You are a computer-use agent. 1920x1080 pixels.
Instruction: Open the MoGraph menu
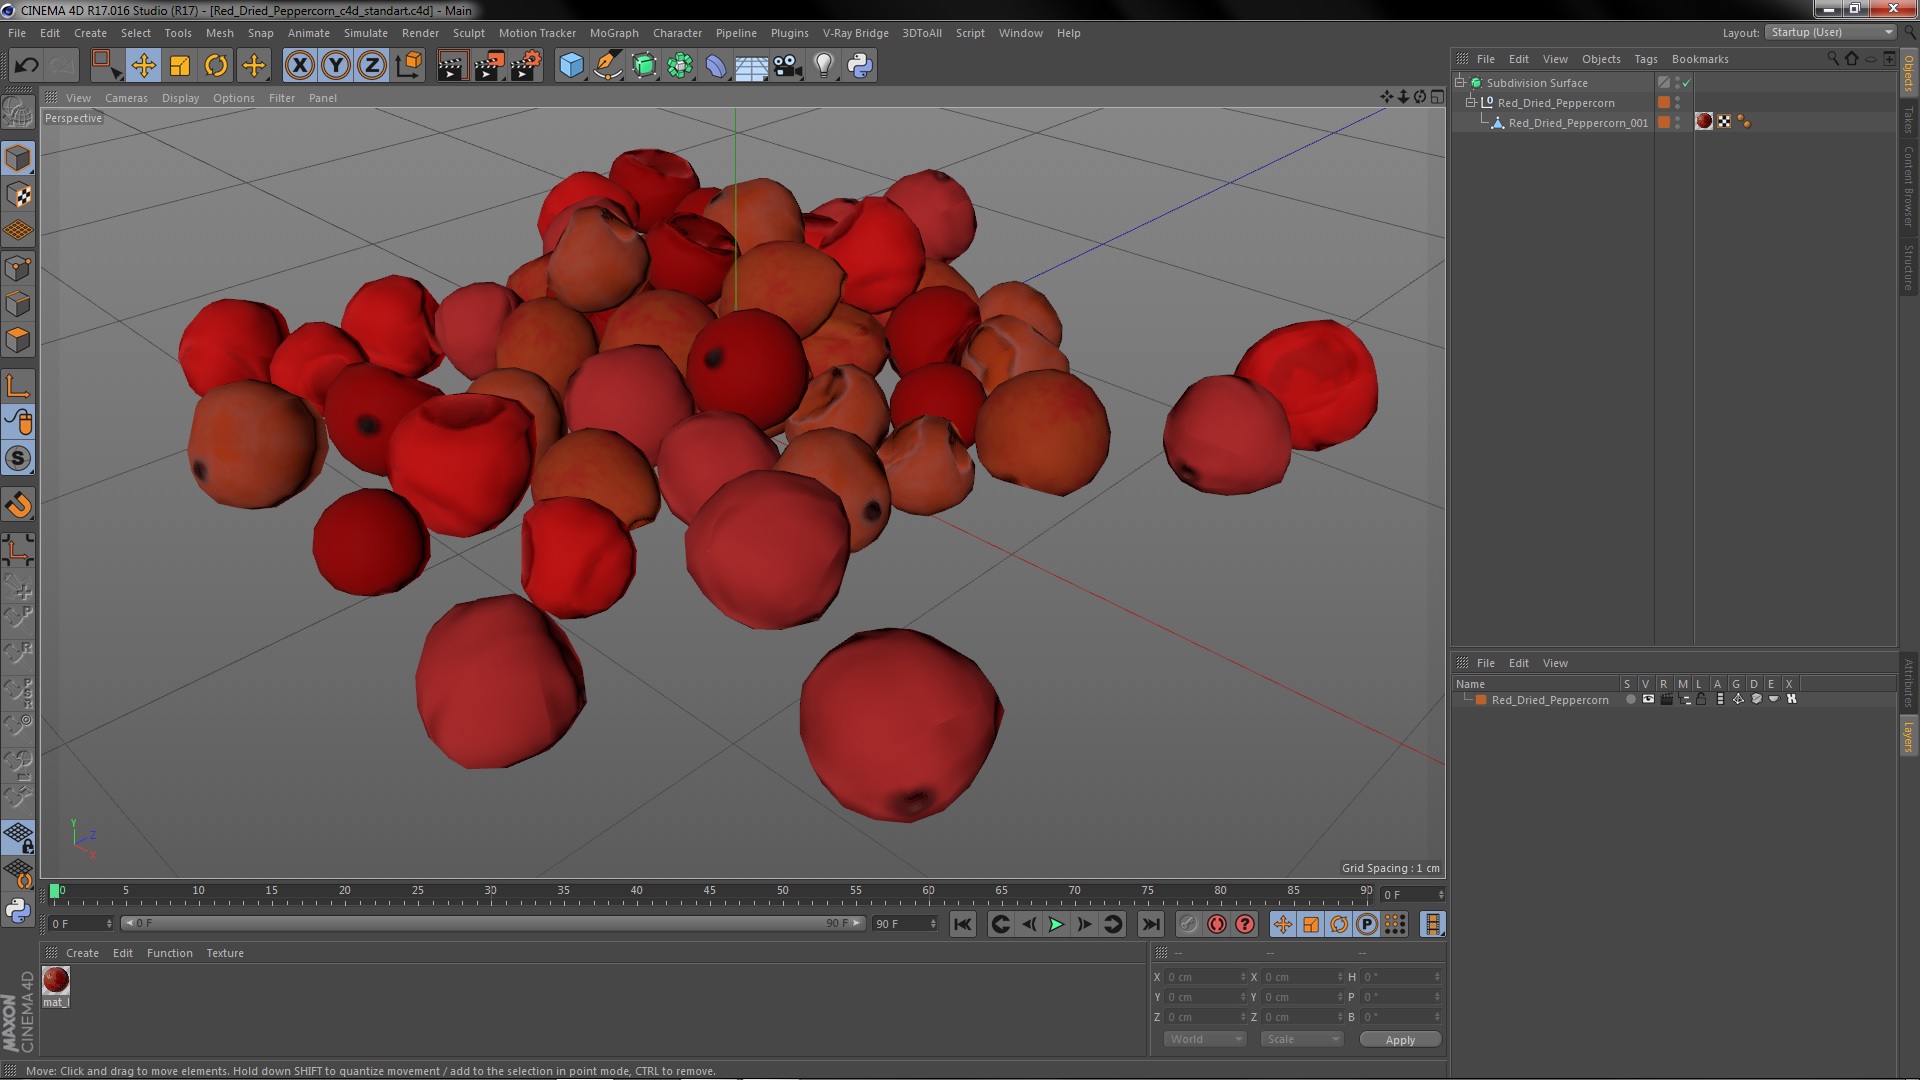[613, 33]
